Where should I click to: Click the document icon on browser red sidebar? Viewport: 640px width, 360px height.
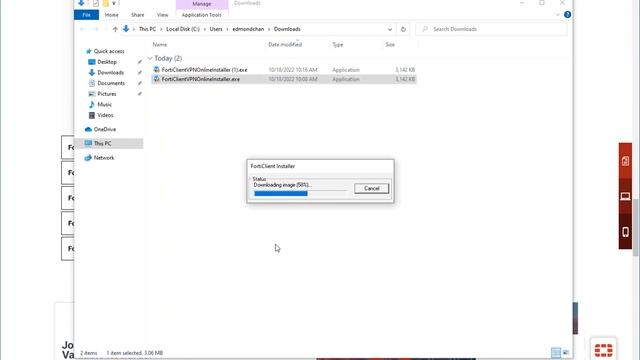point(625,161)
